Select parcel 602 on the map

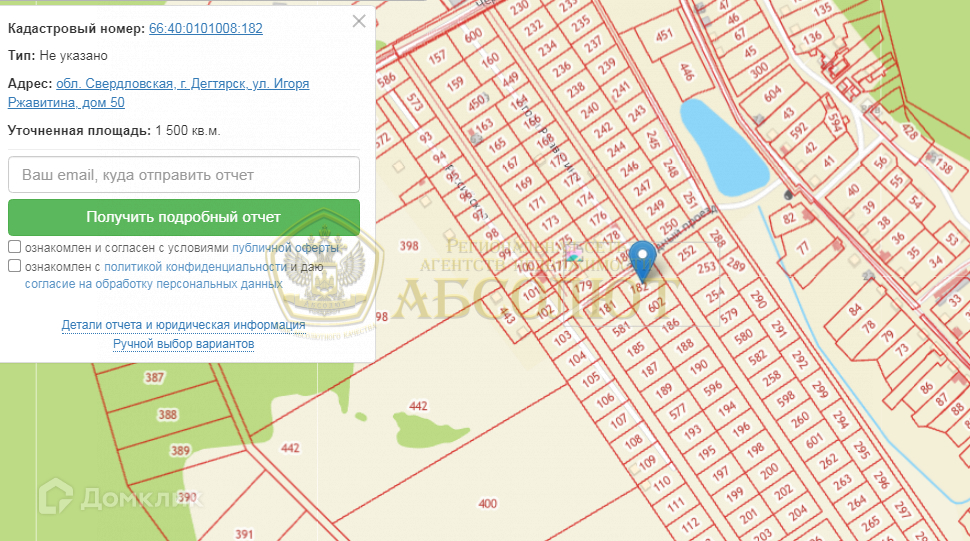[x=656, y=305]
